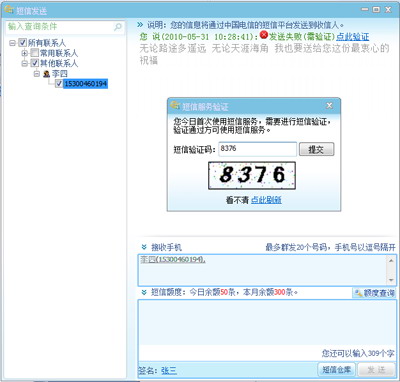Expand the 常用联系人 tree node
The height and width of the screenshot is (382, 400).
pos(24,53)
